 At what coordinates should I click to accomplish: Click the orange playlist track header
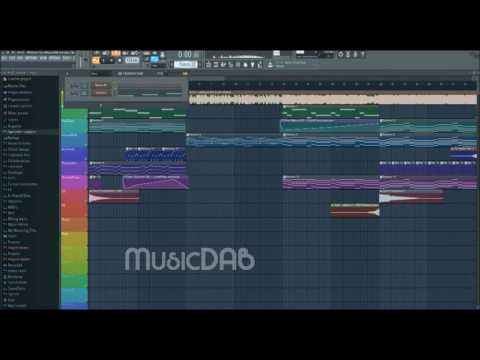74,224
